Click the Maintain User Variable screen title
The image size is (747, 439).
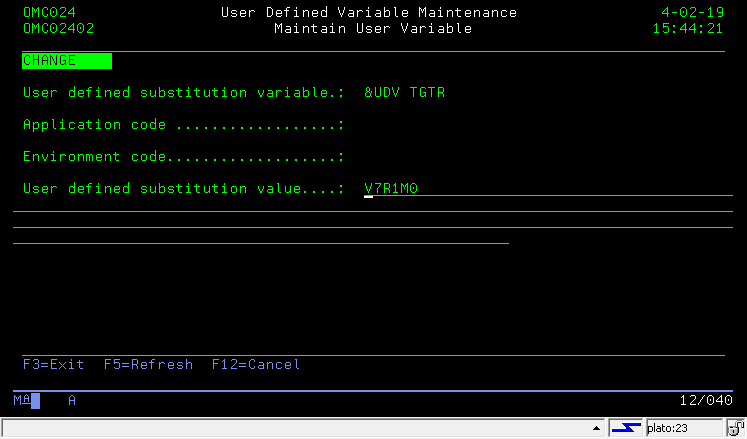372,29
